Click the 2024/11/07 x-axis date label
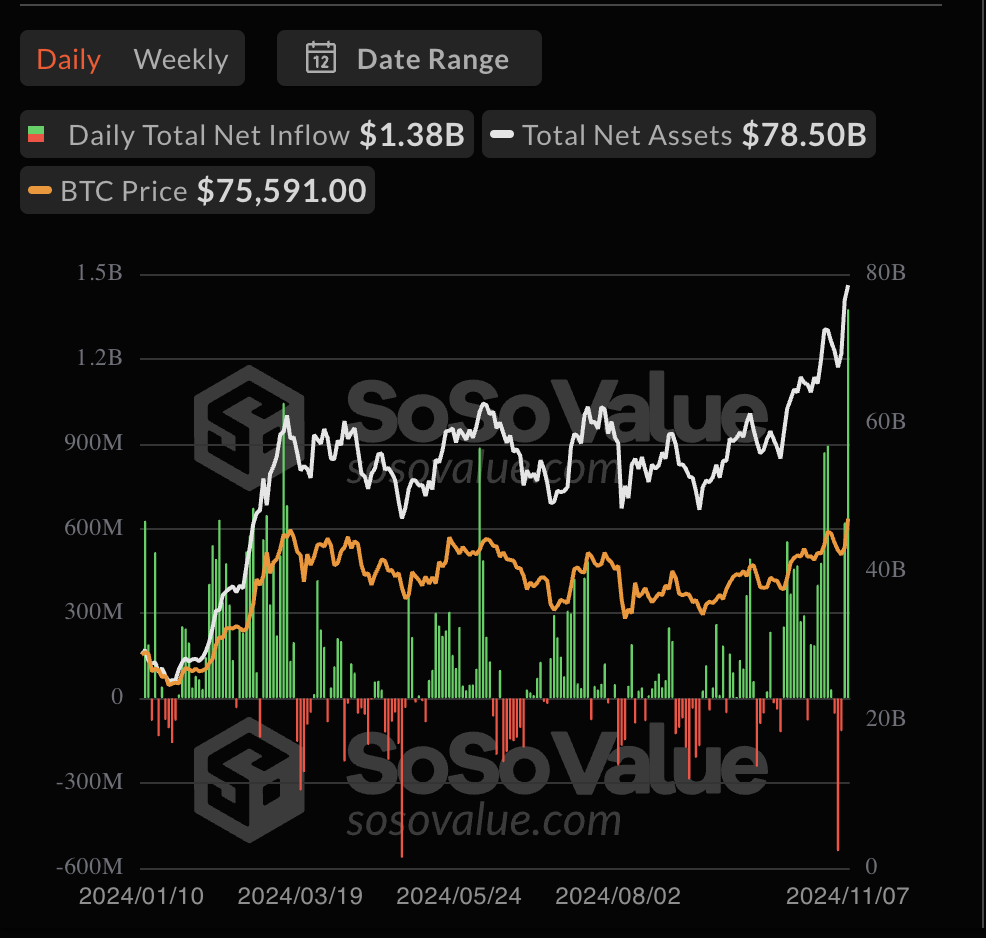The width and height of the screenshot is (986, 938). click(x=847, y=896)
